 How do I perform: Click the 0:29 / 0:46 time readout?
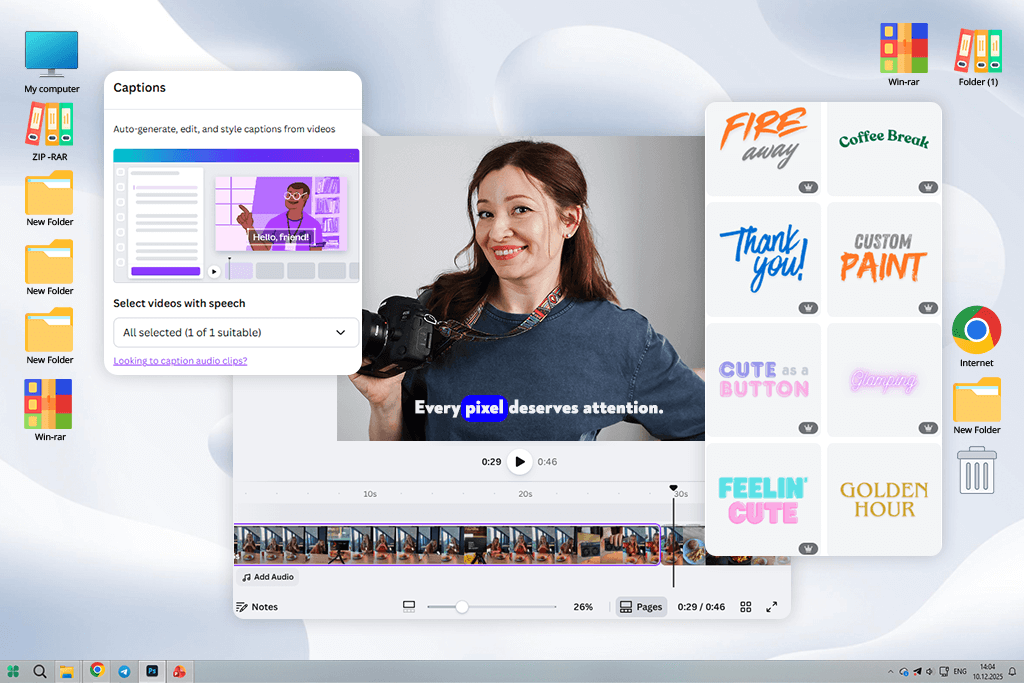(x=701, y=607)
